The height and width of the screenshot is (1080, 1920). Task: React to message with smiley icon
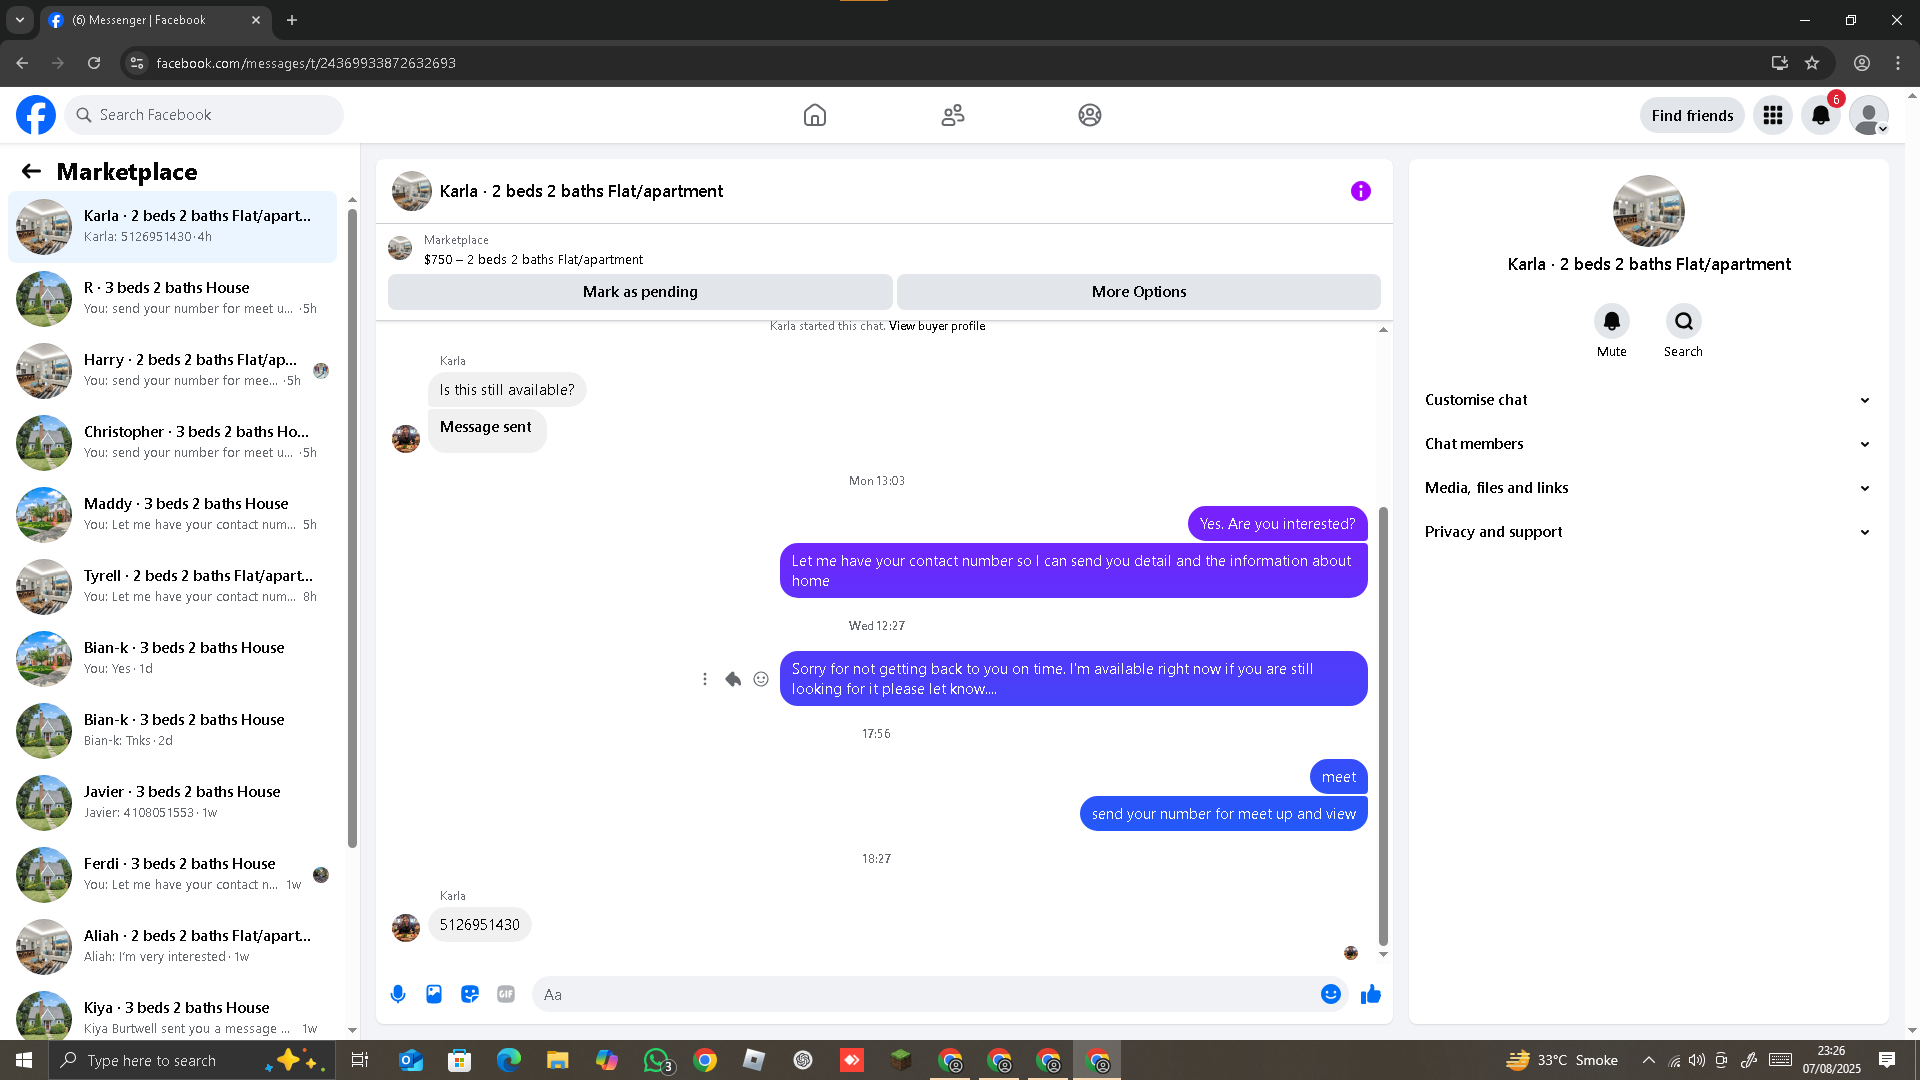[x=761, y=679]
